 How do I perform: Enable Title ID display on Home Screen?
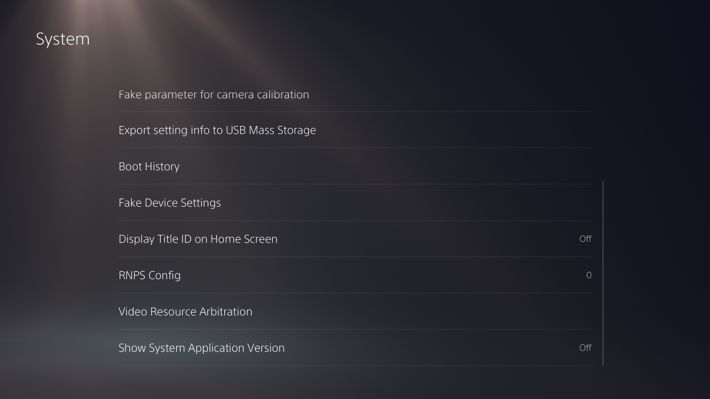tap(355, 239)
